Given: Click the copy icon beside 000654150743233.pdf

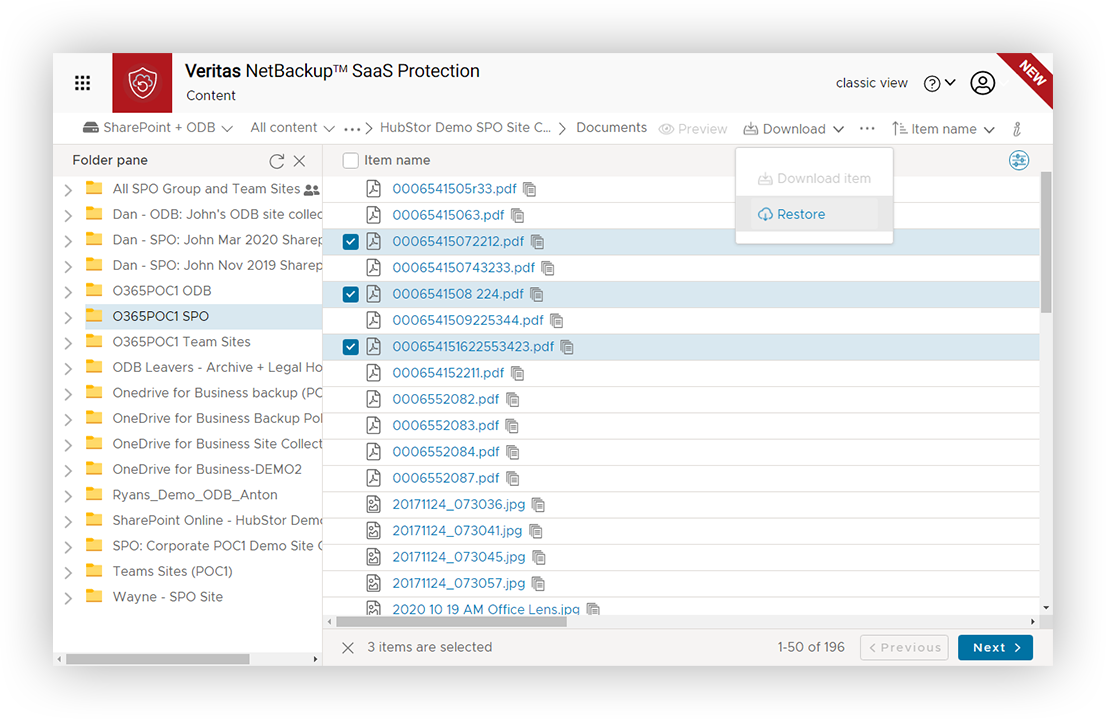Looking at the screenshot, I should [x=548, y=268].
